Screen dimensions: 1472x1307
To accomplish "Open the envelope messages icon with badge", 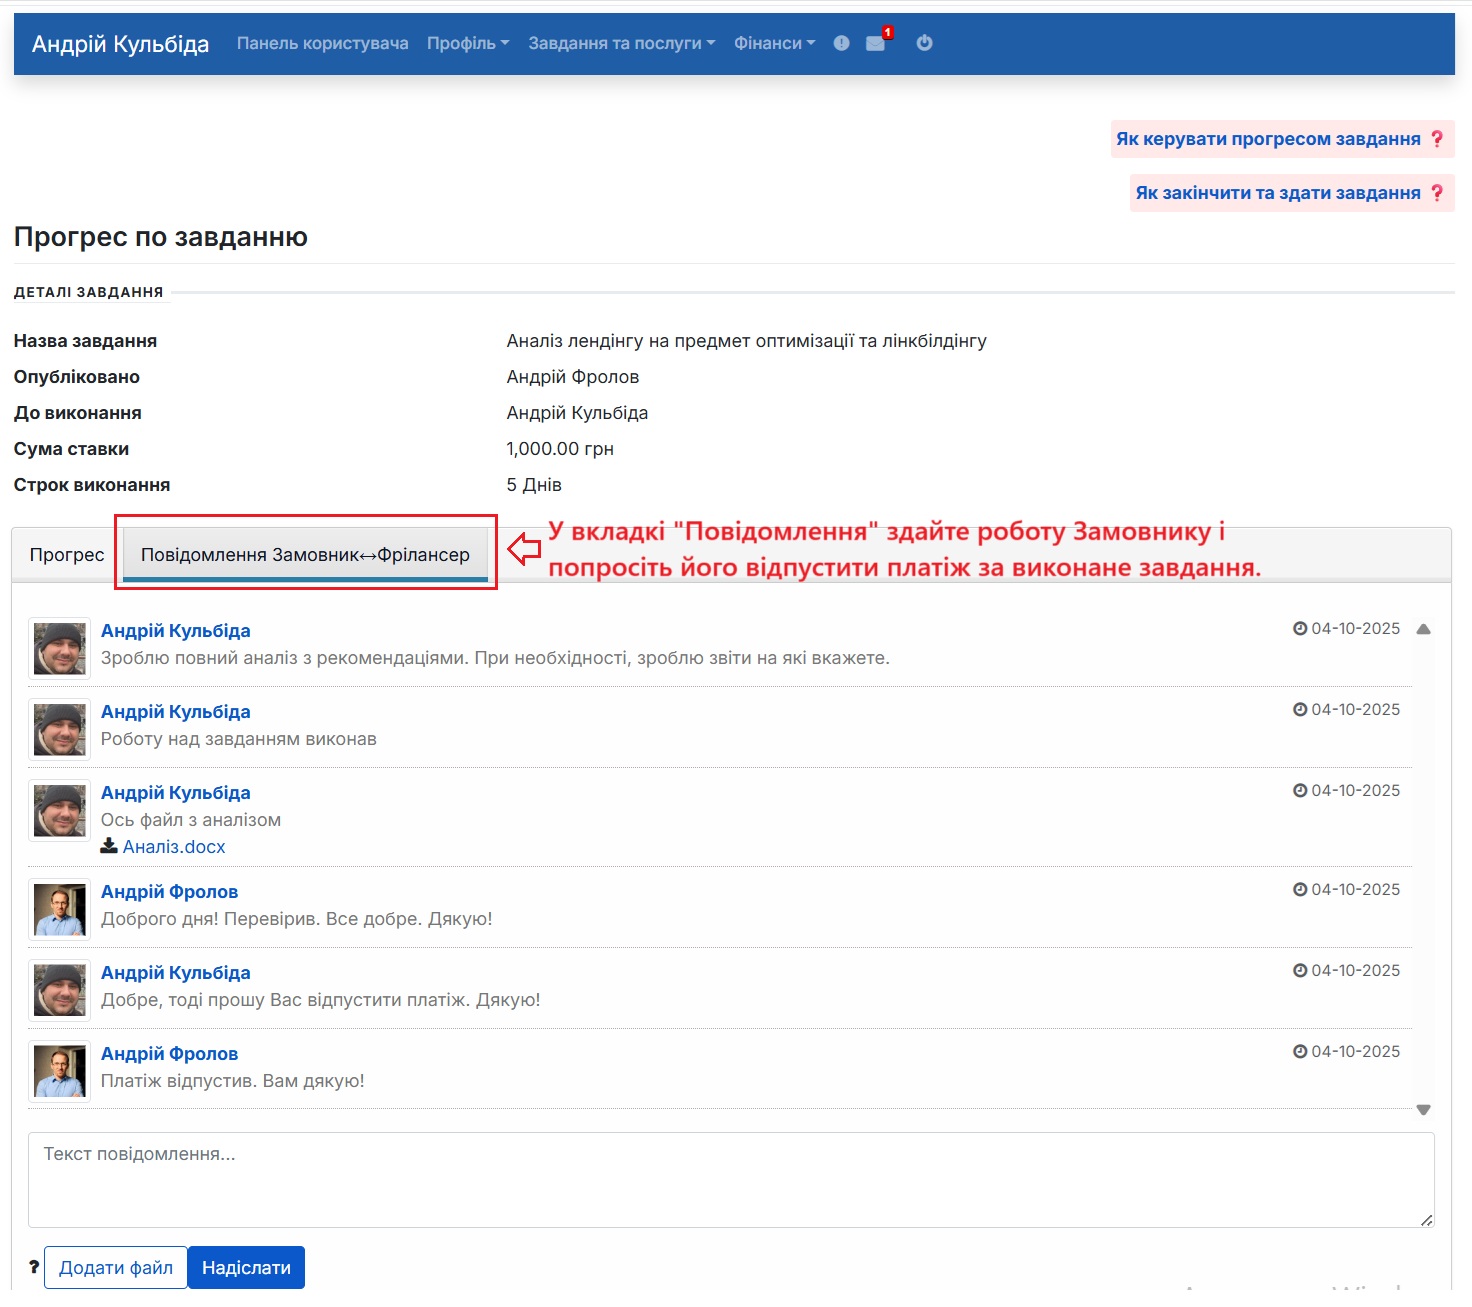I will click(875, 44).
